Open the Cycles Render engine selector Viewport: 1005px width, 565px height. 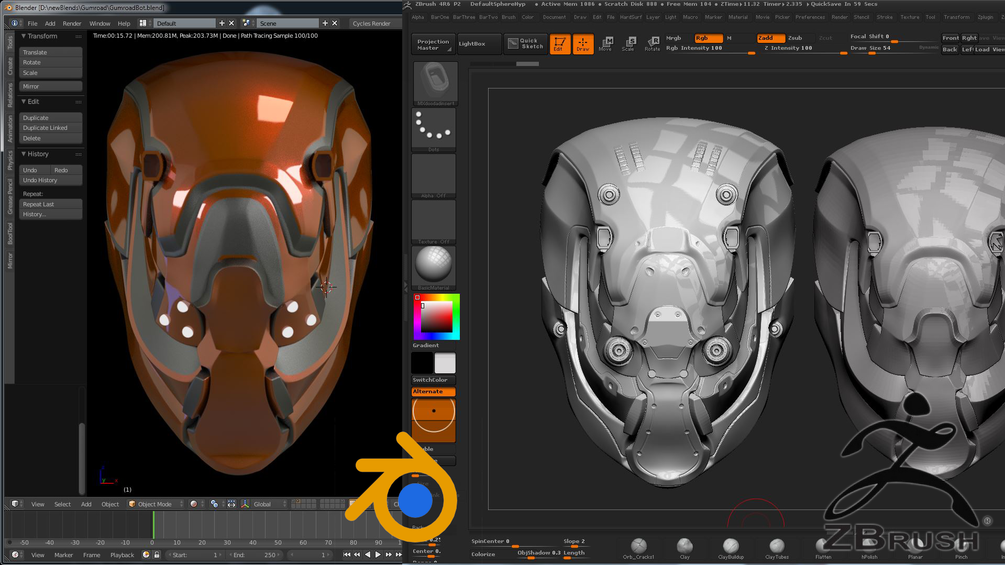click(x=373, y=23)
